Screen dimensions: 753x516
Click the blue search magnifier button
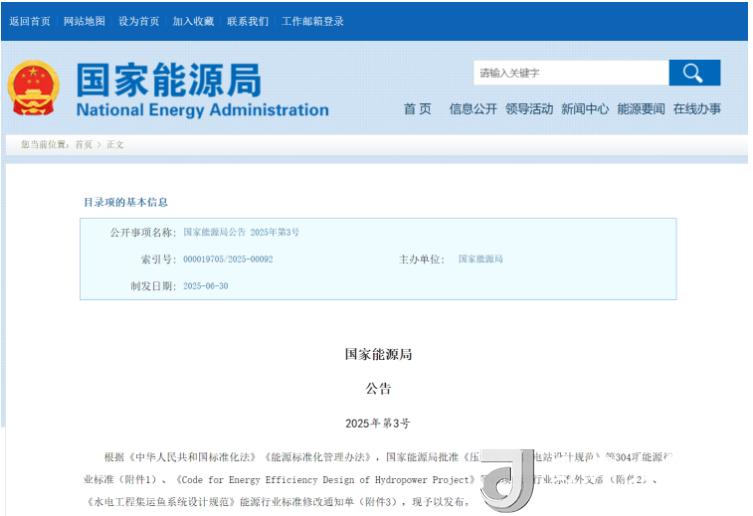(x=694, y=73)
